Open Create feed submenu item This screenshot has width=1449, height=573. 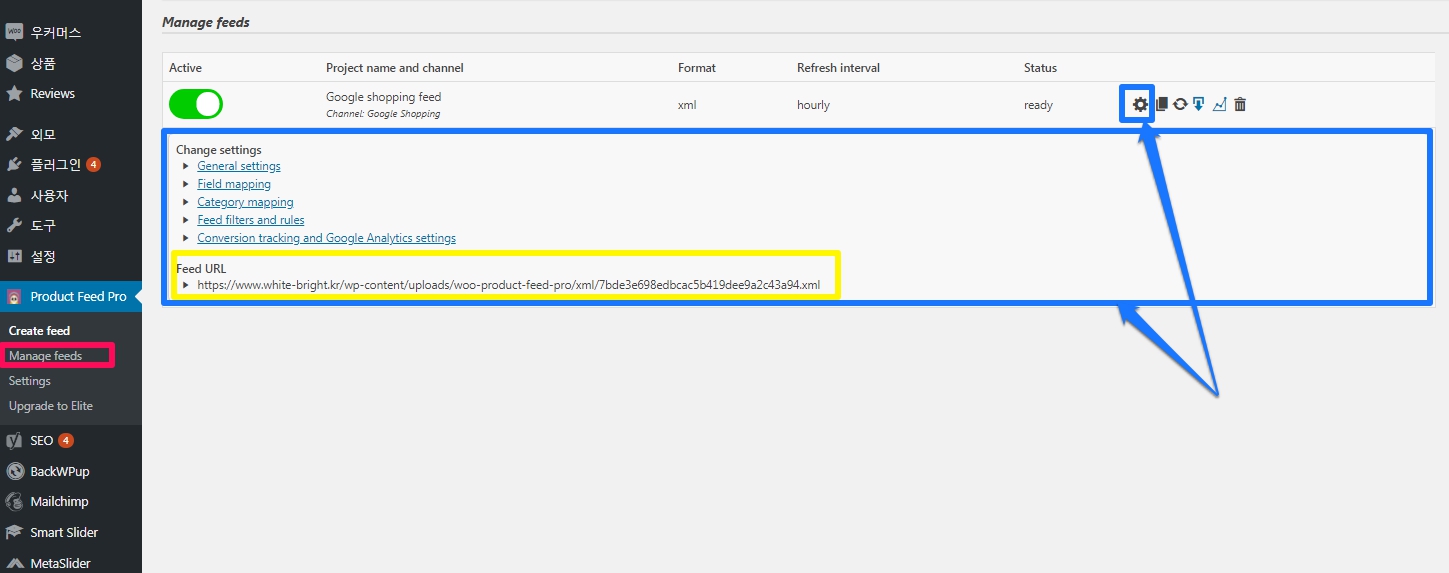(39, 330)
